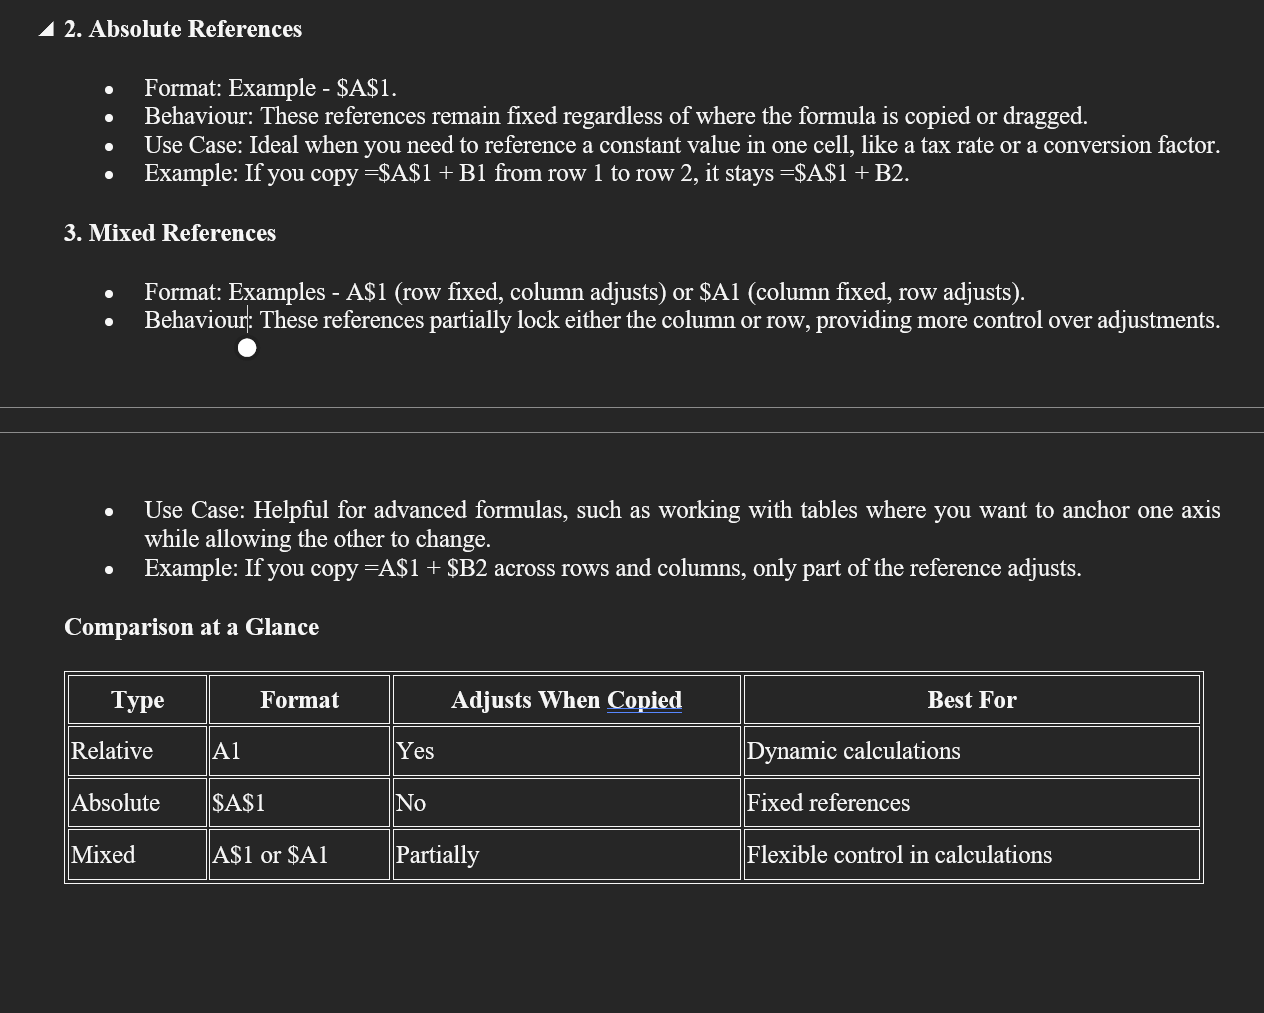Collapse the "2. Absolute References" heading triangle
The image size is (1264, 1013).
point(46,30)
